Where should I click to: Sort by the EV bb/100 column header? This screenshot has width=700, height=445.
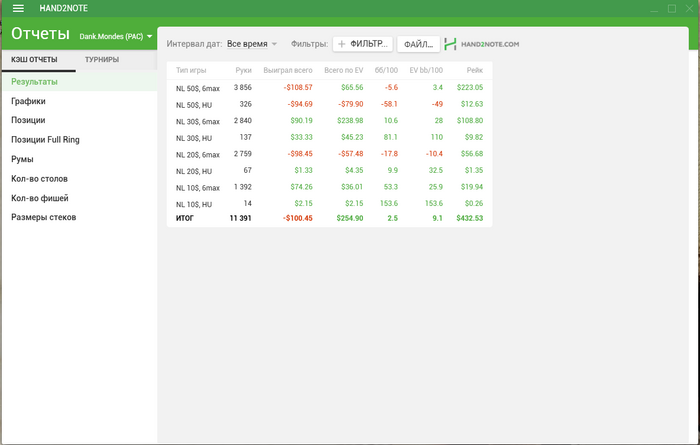tap(426, 70)
